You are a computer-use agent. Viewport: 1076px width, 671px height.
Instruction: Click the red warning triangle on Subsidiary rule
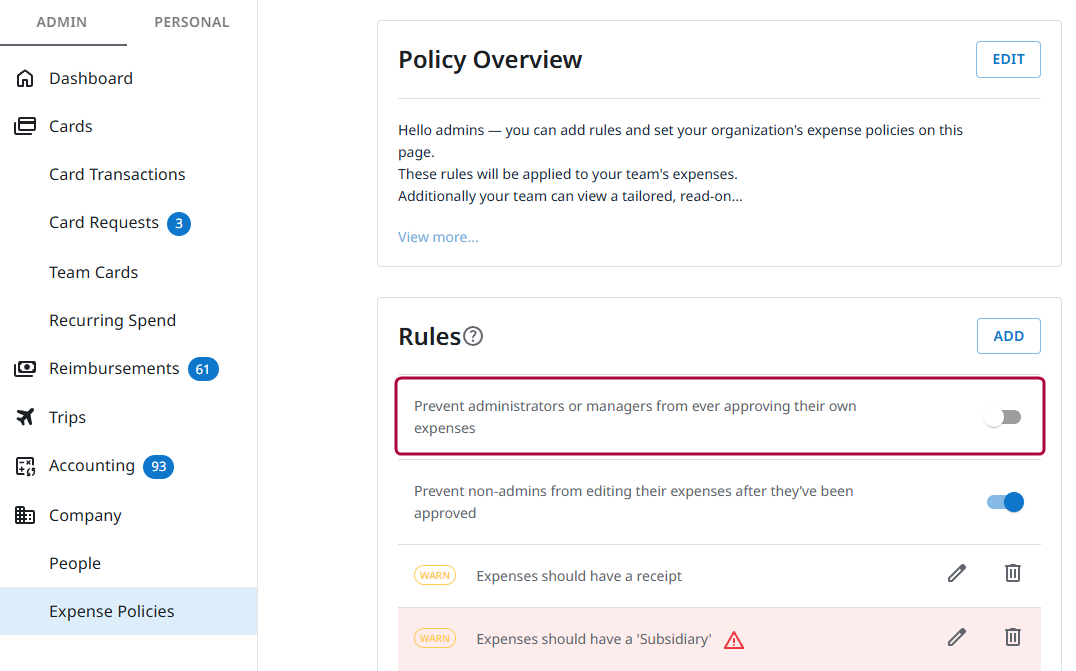tap(736, 638)
